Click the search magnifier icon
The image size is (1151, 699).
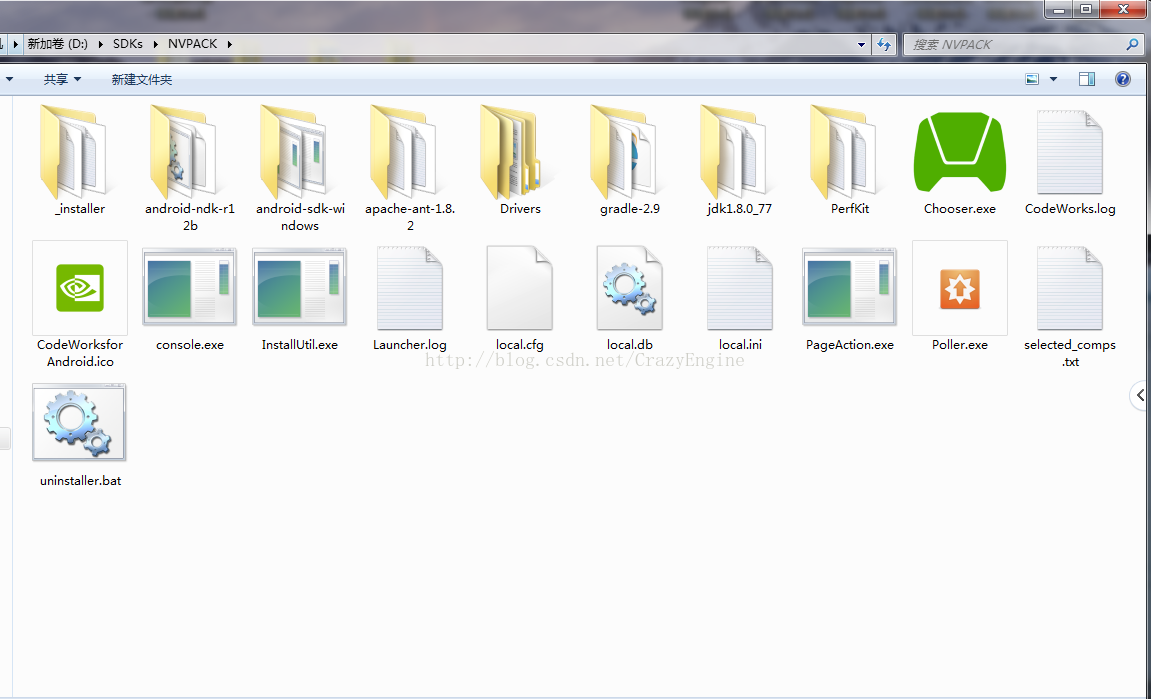tap(1133, 45)
